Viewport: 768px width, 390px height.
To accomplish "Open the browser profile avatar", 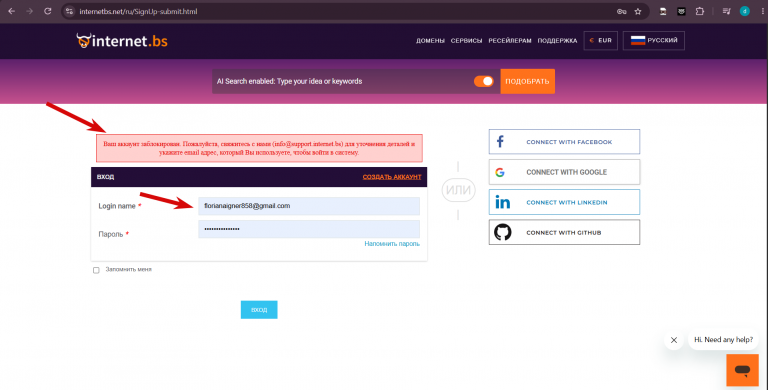I will (744, 11).
